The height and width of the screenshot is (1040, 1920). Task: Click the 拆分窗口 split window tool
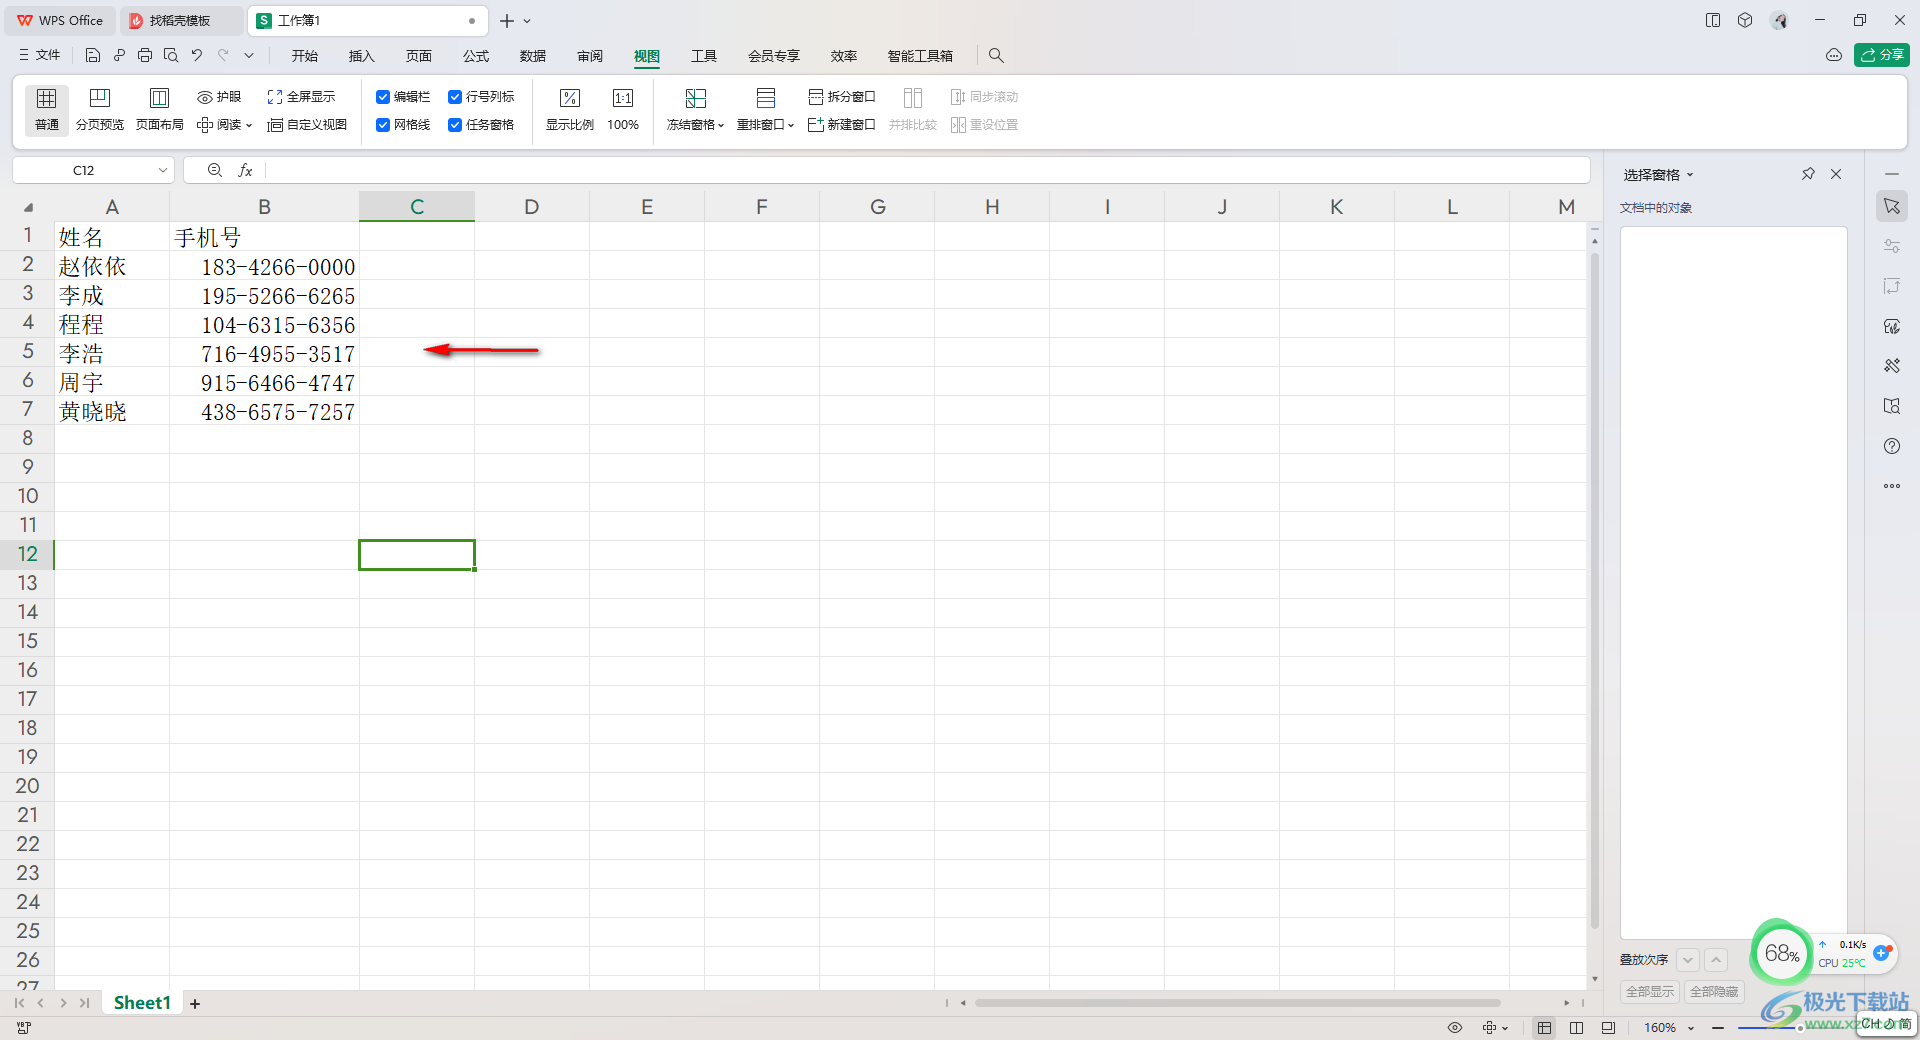tap(842, 97)
